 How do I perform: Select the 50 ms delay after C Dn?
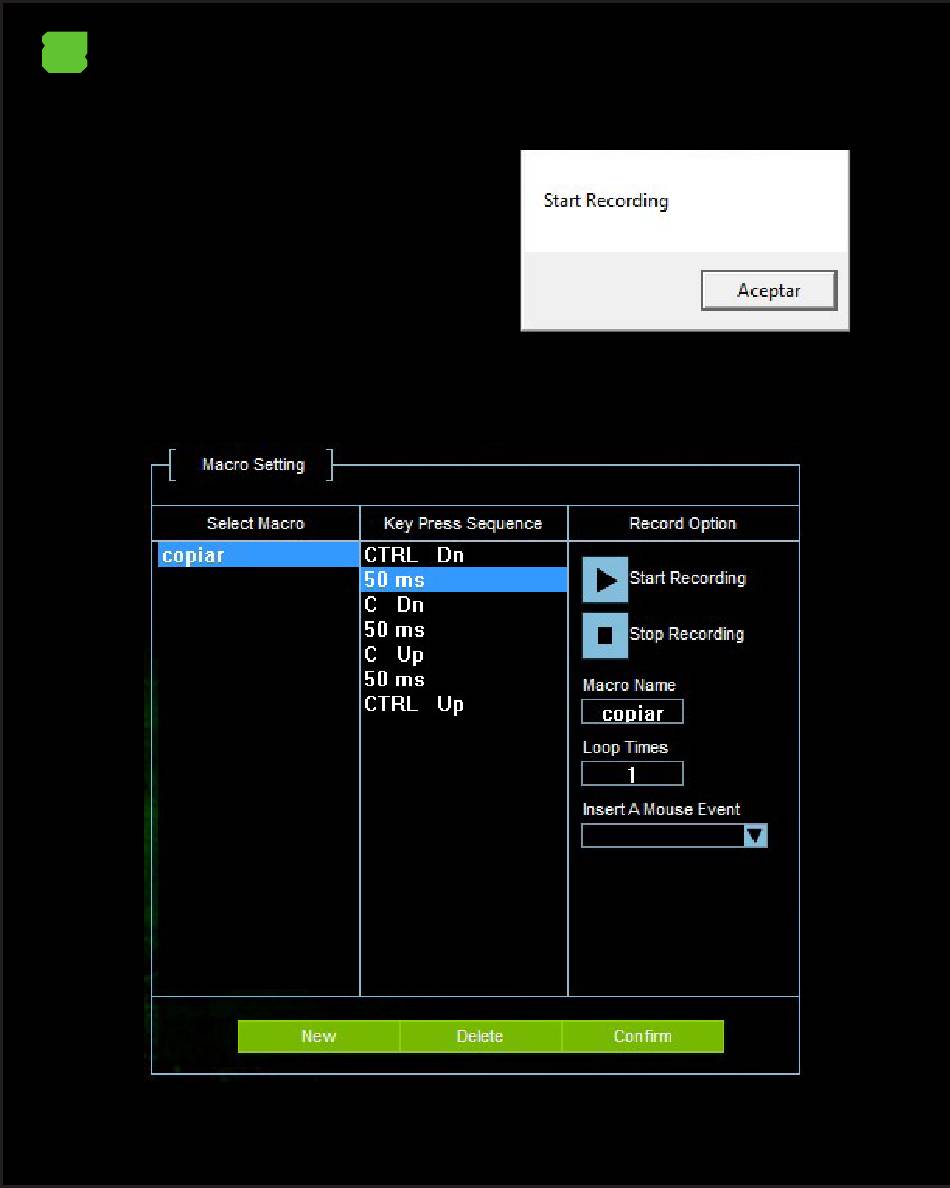point(394,630)
